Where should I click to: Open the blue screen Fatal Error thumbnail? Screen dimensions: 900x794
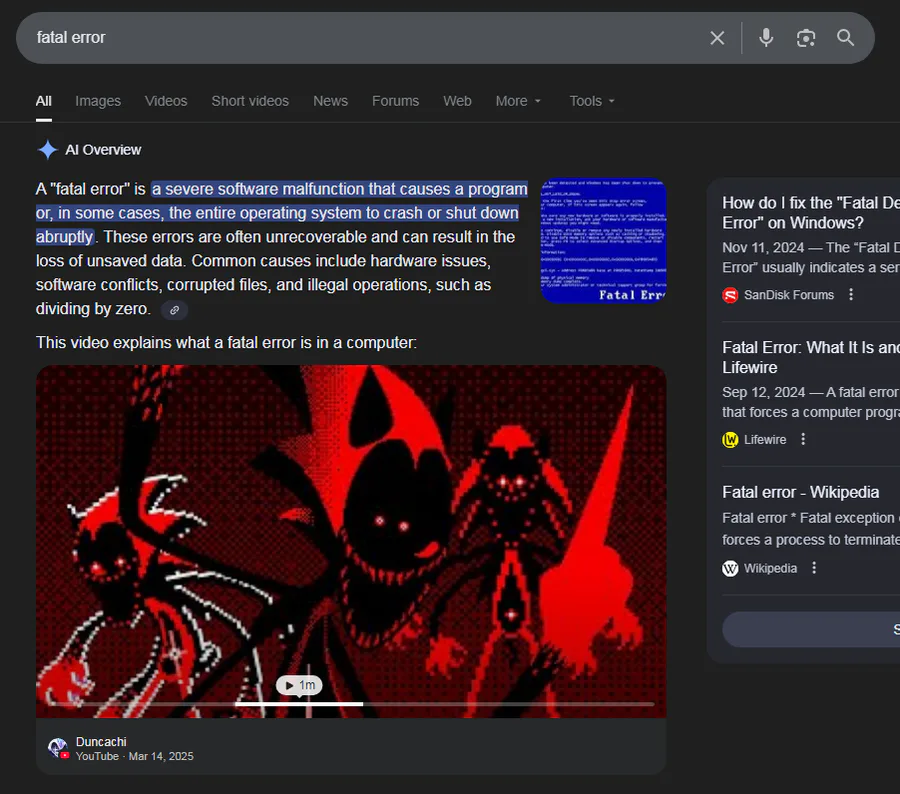point(604,241)
